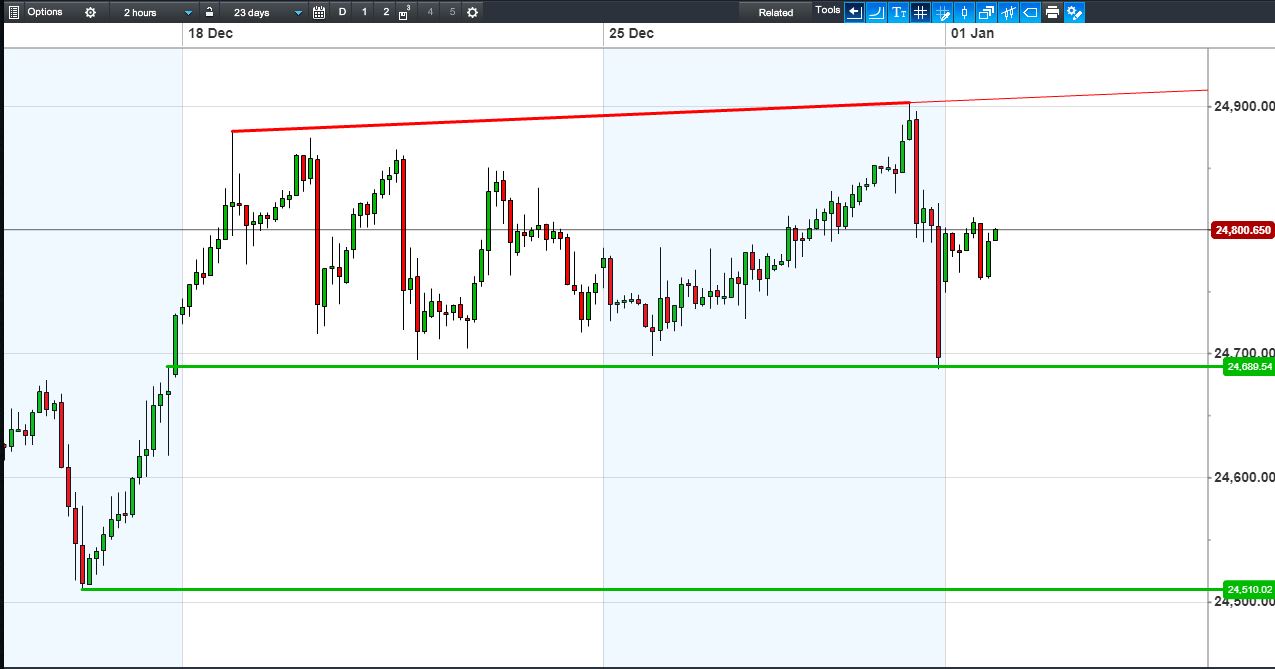Open the Options menu
The width and height of the screenshot is (1275, 669).
pos(44,12)
